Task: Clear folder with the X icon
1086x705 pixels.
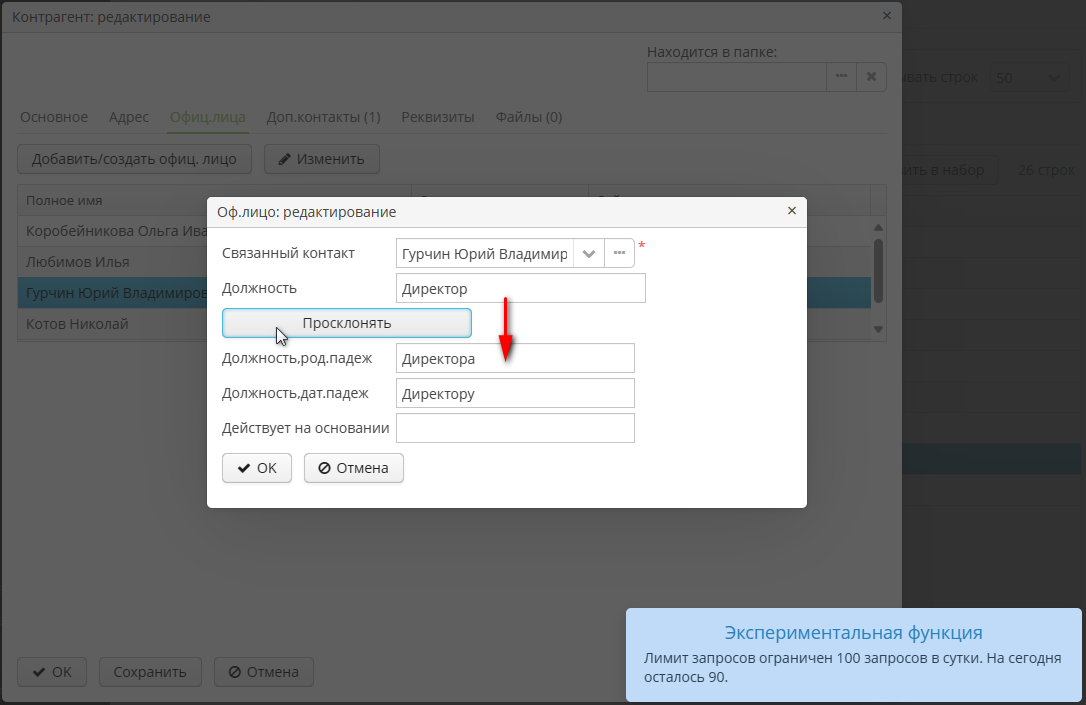Action: click(871, 77)
